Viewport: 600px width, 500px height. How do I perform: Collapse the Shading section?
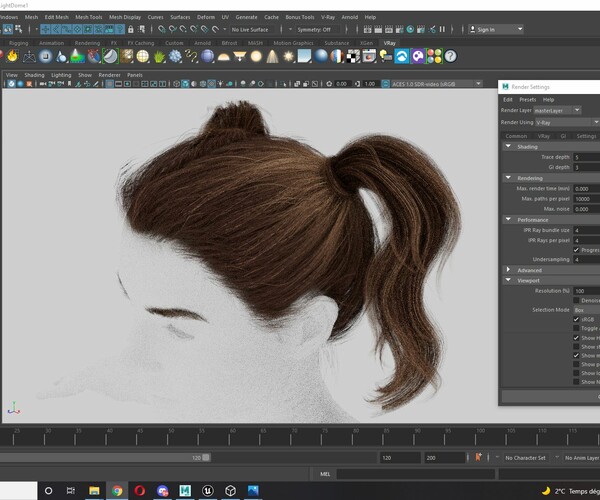[509, 146]
